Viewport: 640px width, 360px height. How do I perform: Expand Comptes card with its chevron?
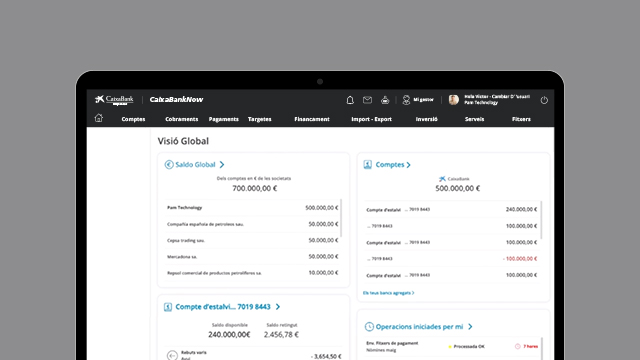[x=409, y=165]
